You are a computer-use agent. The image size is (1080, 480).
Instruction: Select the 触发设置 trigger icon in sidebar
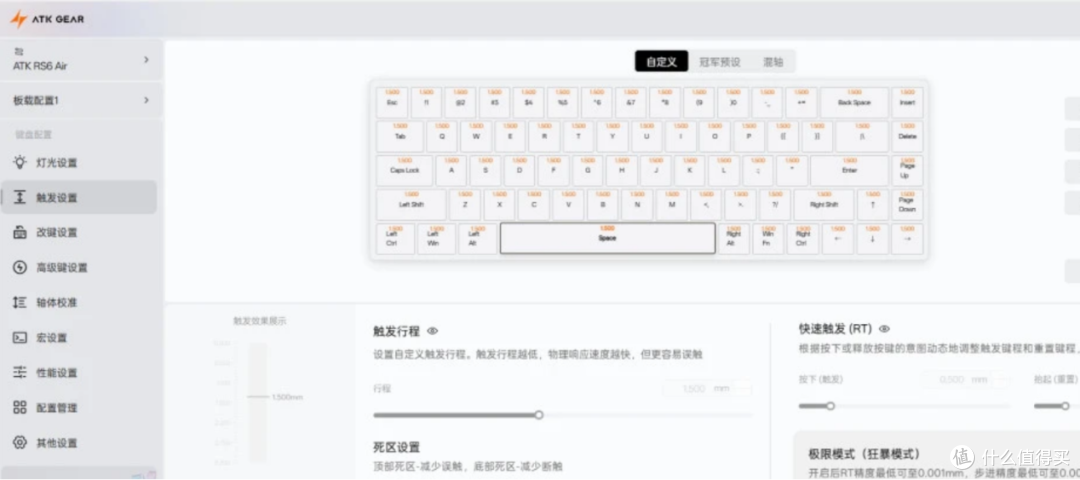coord(19,197)
